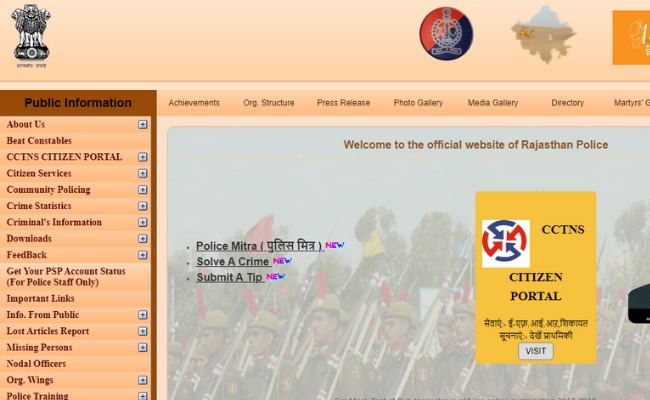The width and height of the screenshot is (650, 400).
Task: Click the Info. From Public label
Action: pyautogui.click(x=43, y=315)
